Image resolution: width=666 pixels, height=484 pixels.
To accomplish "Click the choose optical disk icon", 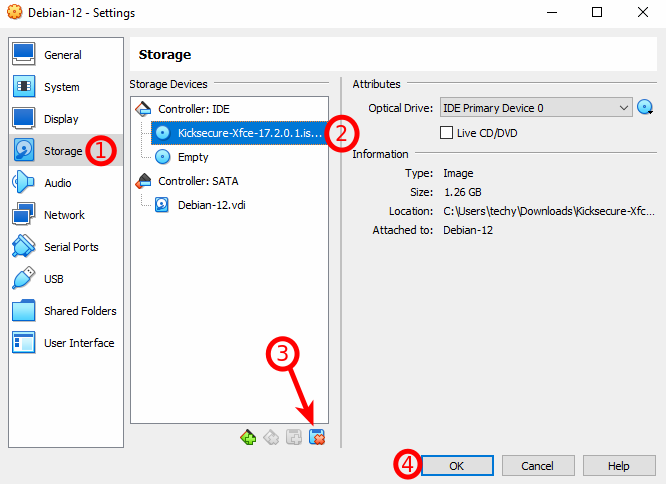I will point(645,108).
